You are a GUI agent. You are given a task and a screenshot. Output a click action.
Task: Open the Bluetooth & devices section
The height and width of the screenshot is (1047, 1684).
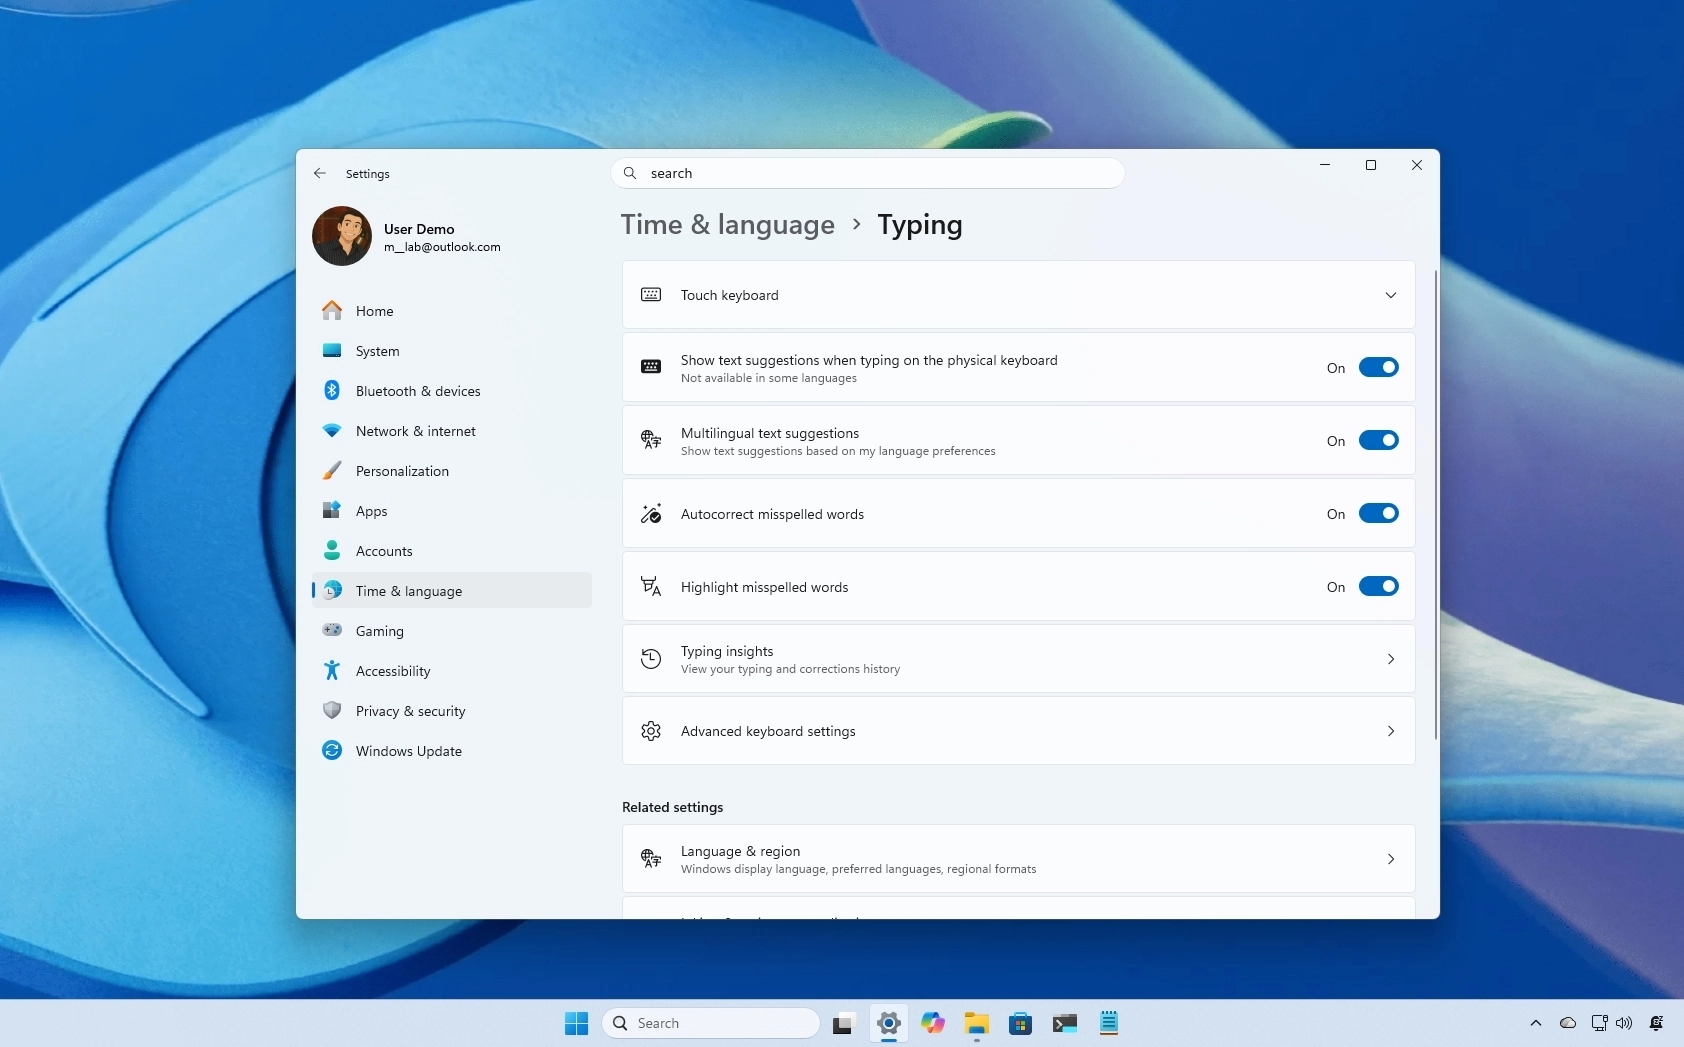(417, 391)
